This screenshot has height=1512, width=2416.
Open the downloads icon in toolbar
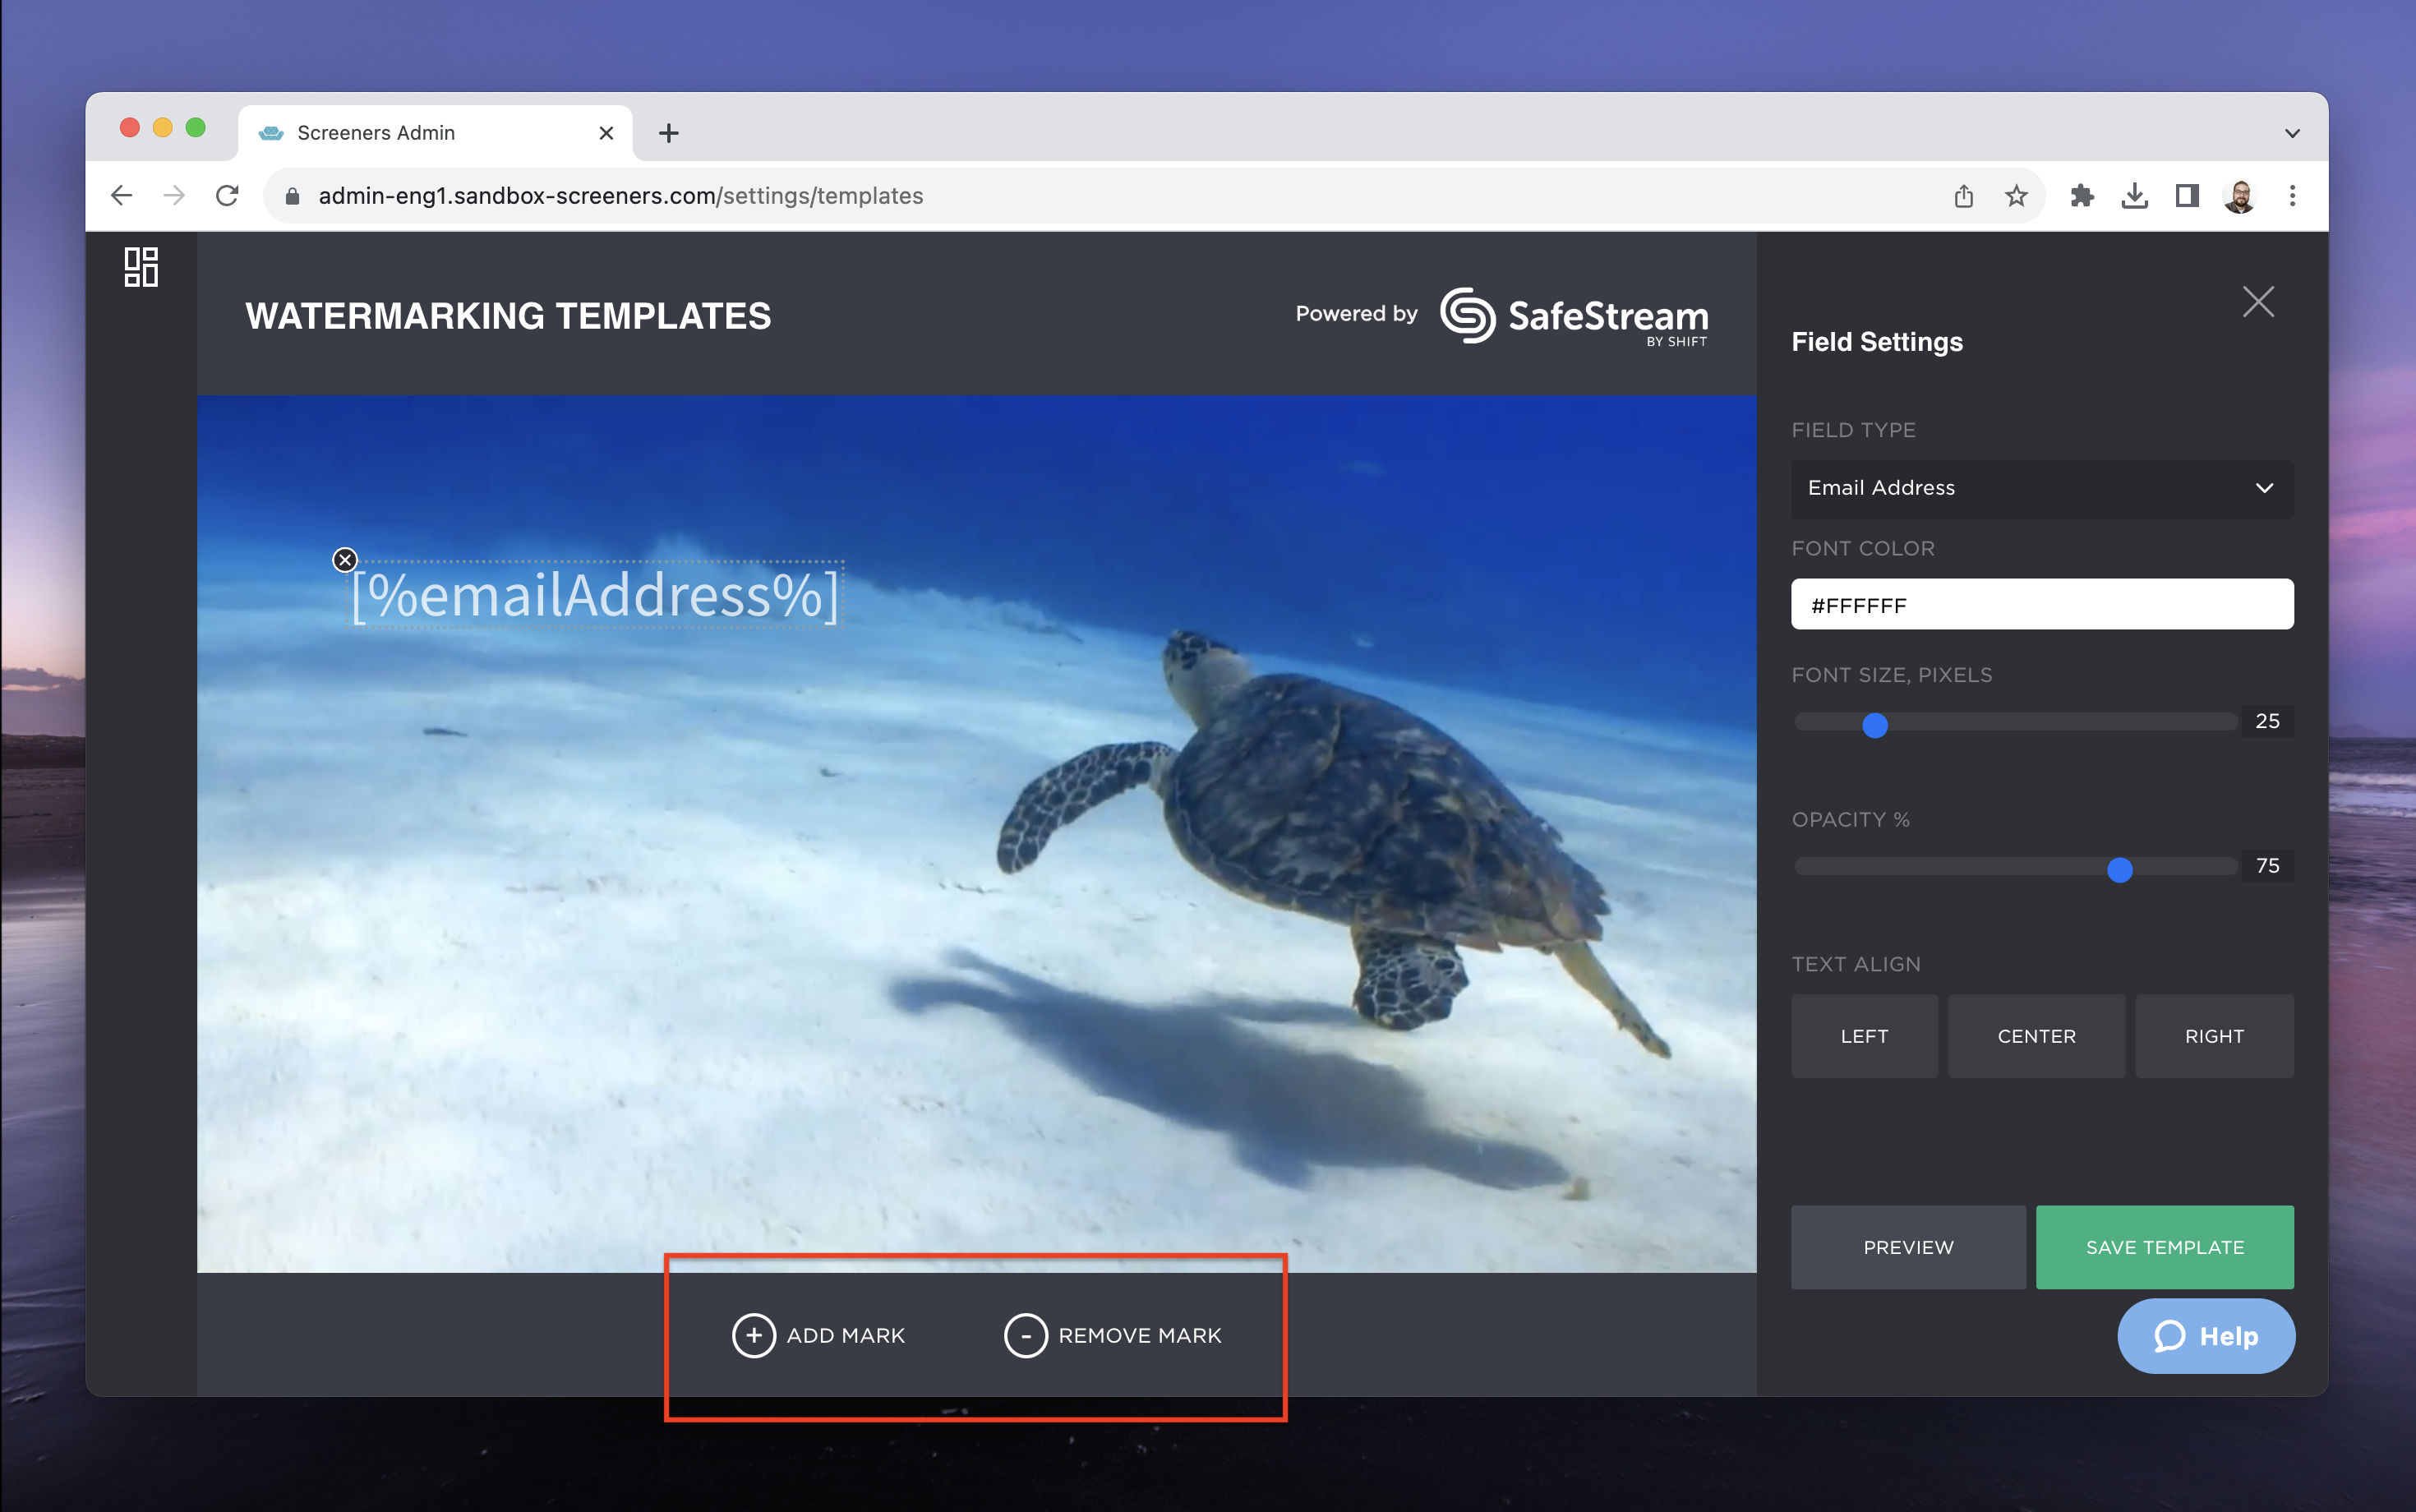click(2134, 196)
